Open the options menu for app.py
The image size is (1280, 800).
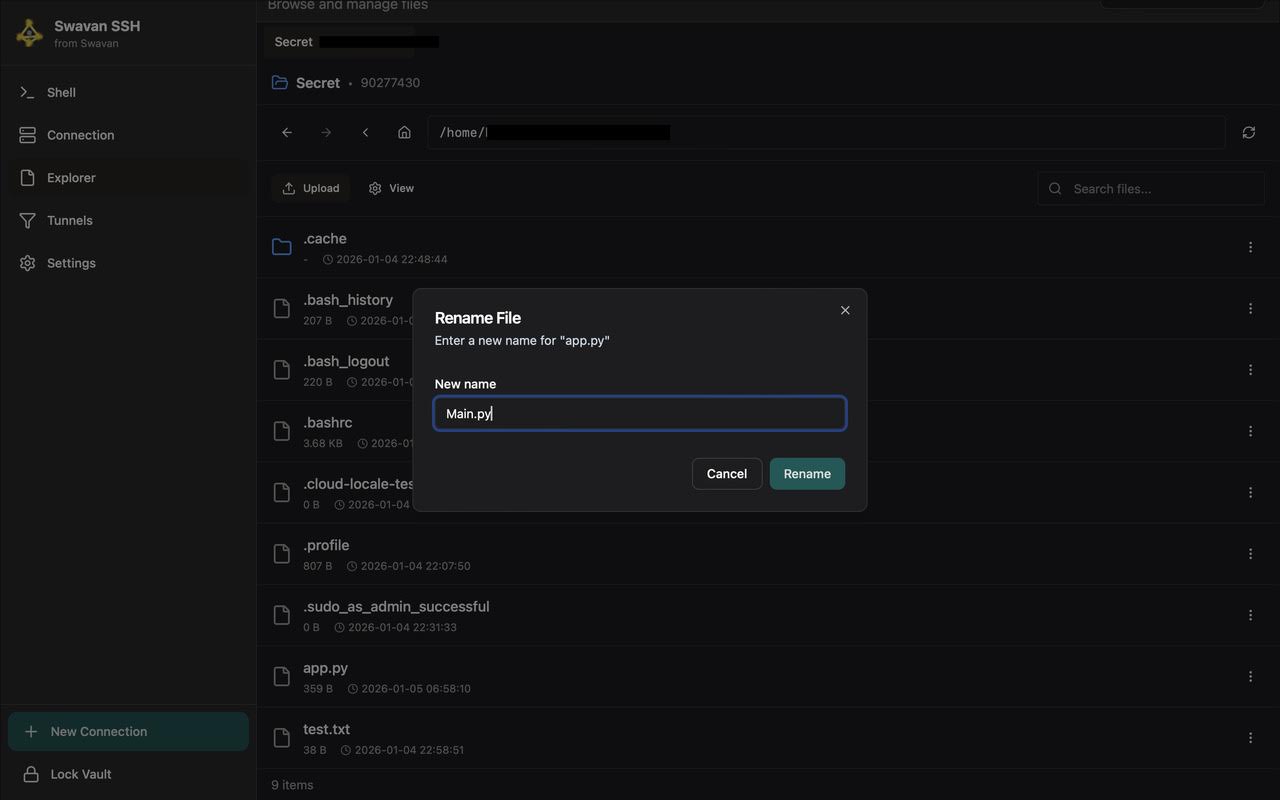tap(1249, 675)
